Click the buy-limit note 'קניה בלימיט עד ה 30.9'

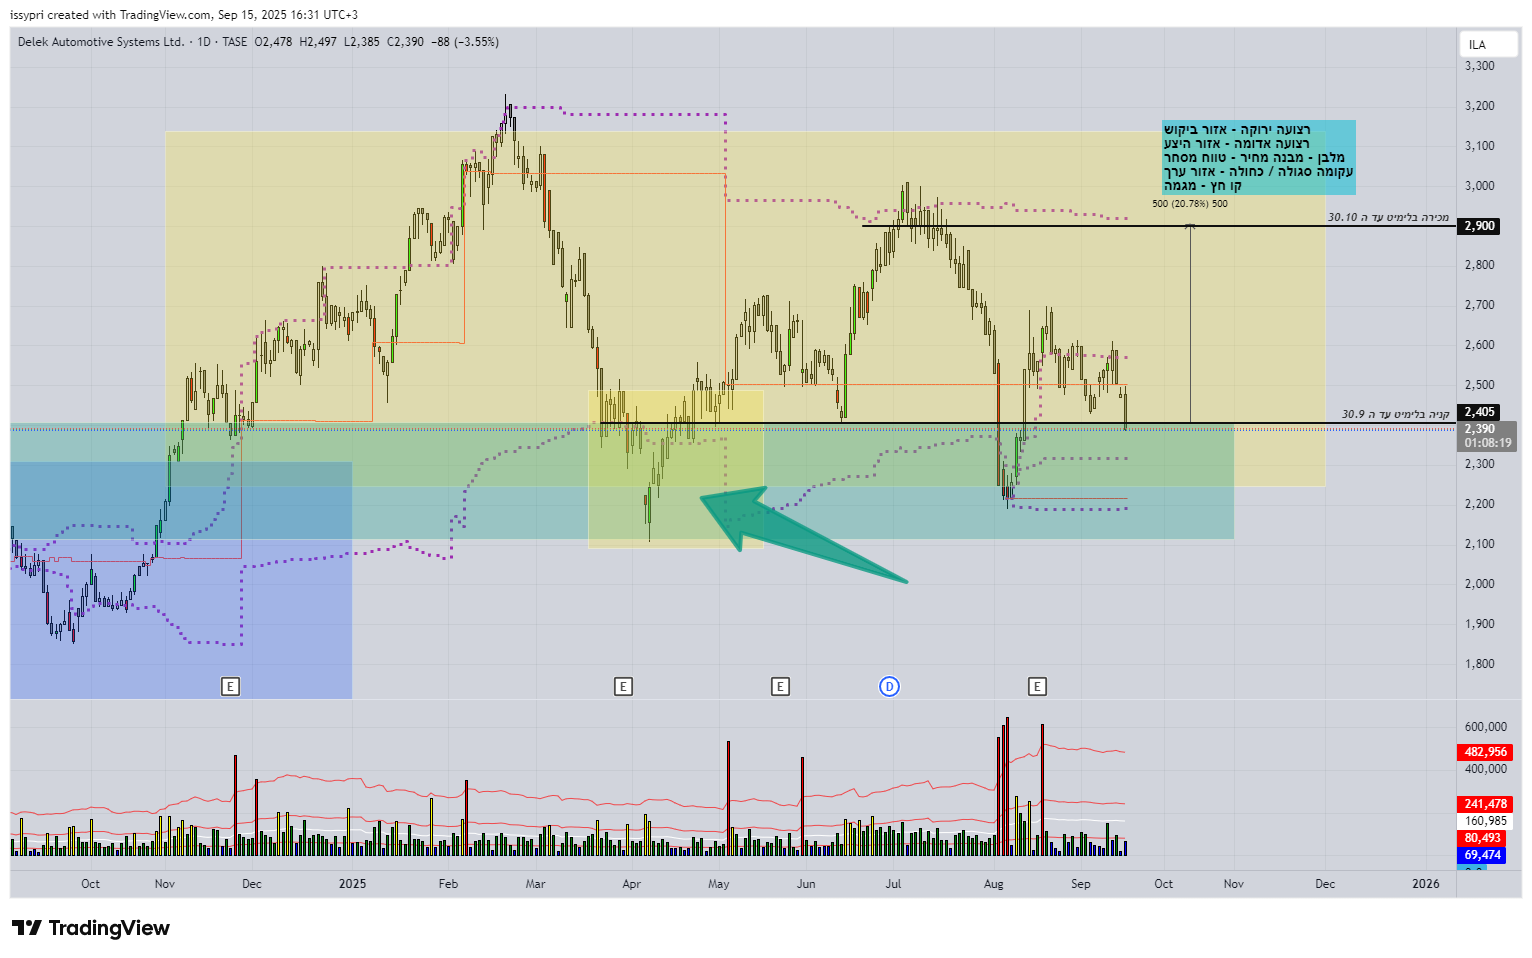click(1395, 414)
